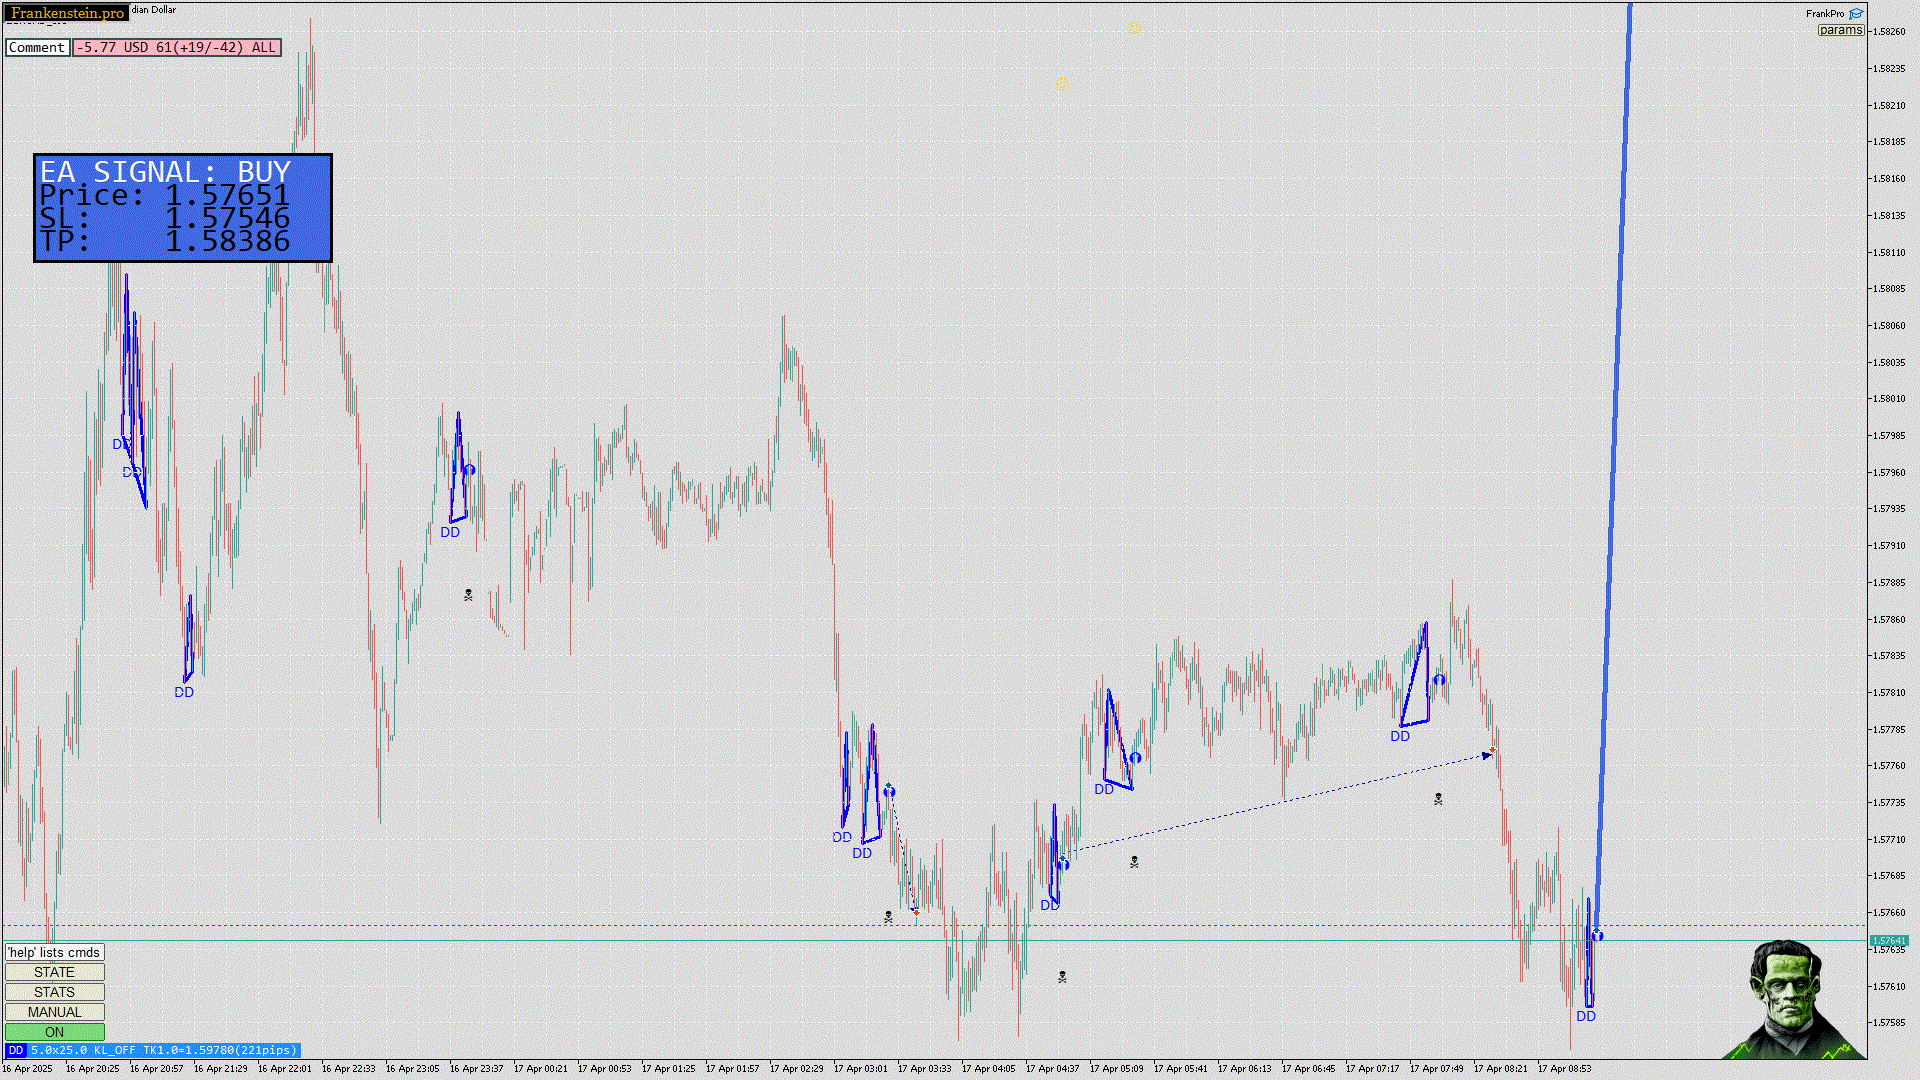Click the current price tag on price axis
The width and height of the screenshot is (1920, 1080).
click(x=1888, y=940)
